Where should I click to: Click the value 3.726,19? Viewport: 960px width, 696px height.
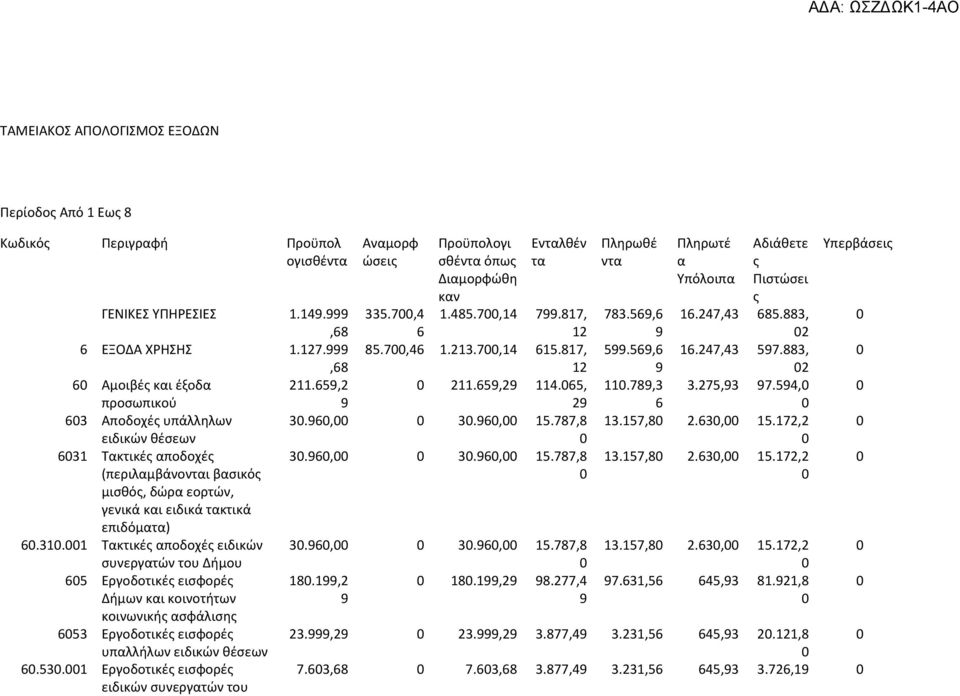tap(782, 670)
